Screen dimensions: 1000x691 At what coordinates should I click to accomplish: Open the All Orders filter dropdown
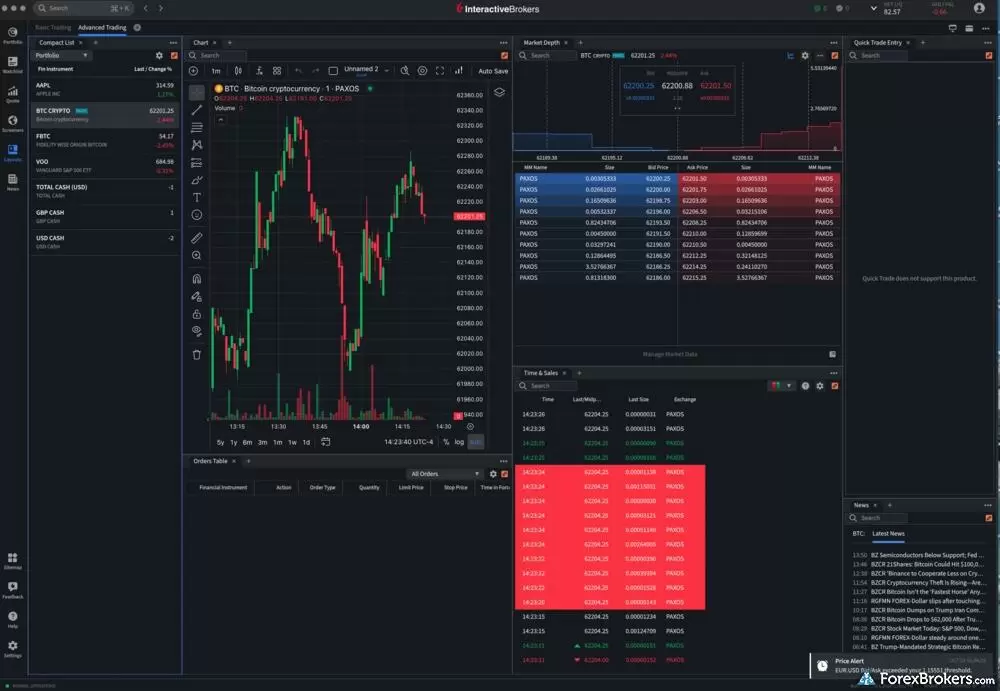[445, 474]
